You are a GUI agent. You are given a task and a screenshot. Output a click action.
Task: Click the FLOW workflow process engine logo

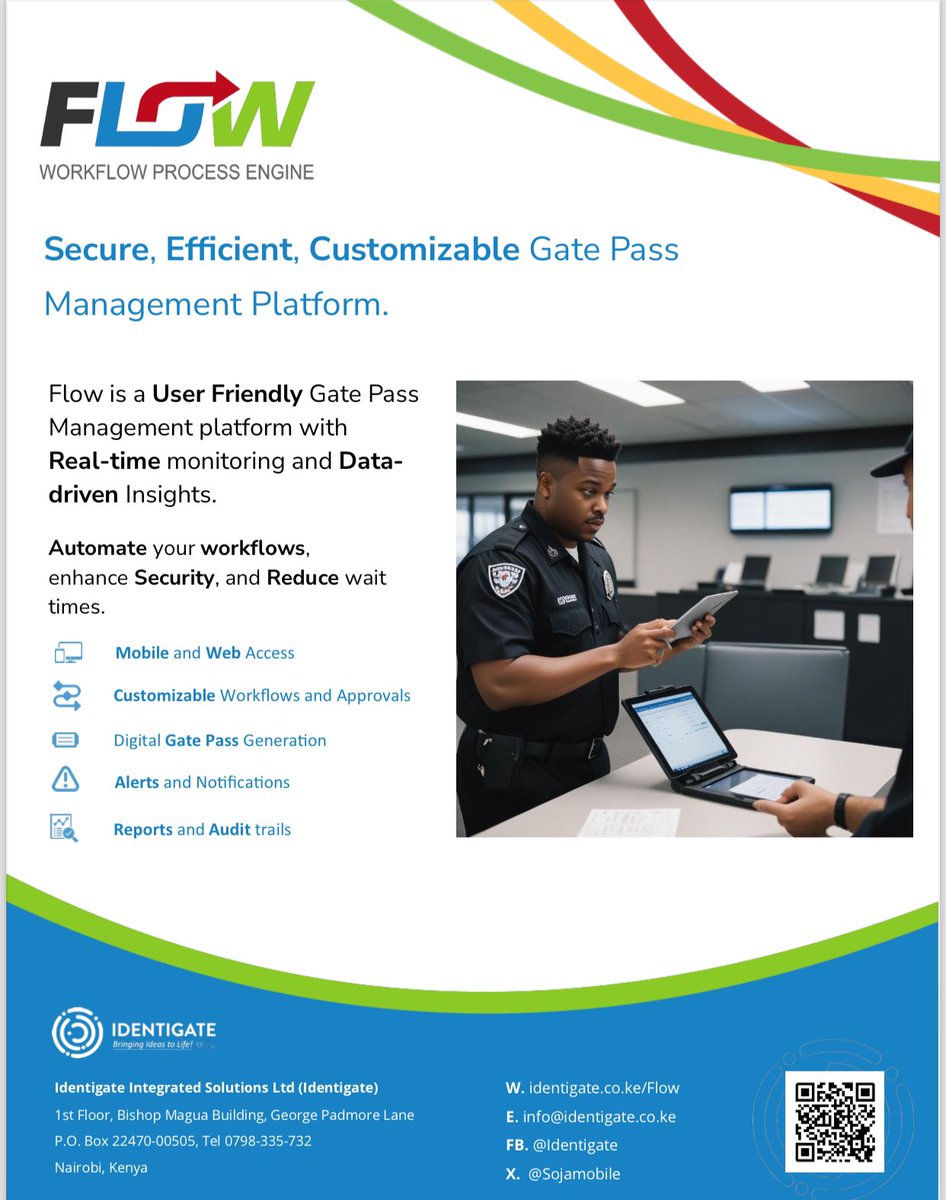177,125
